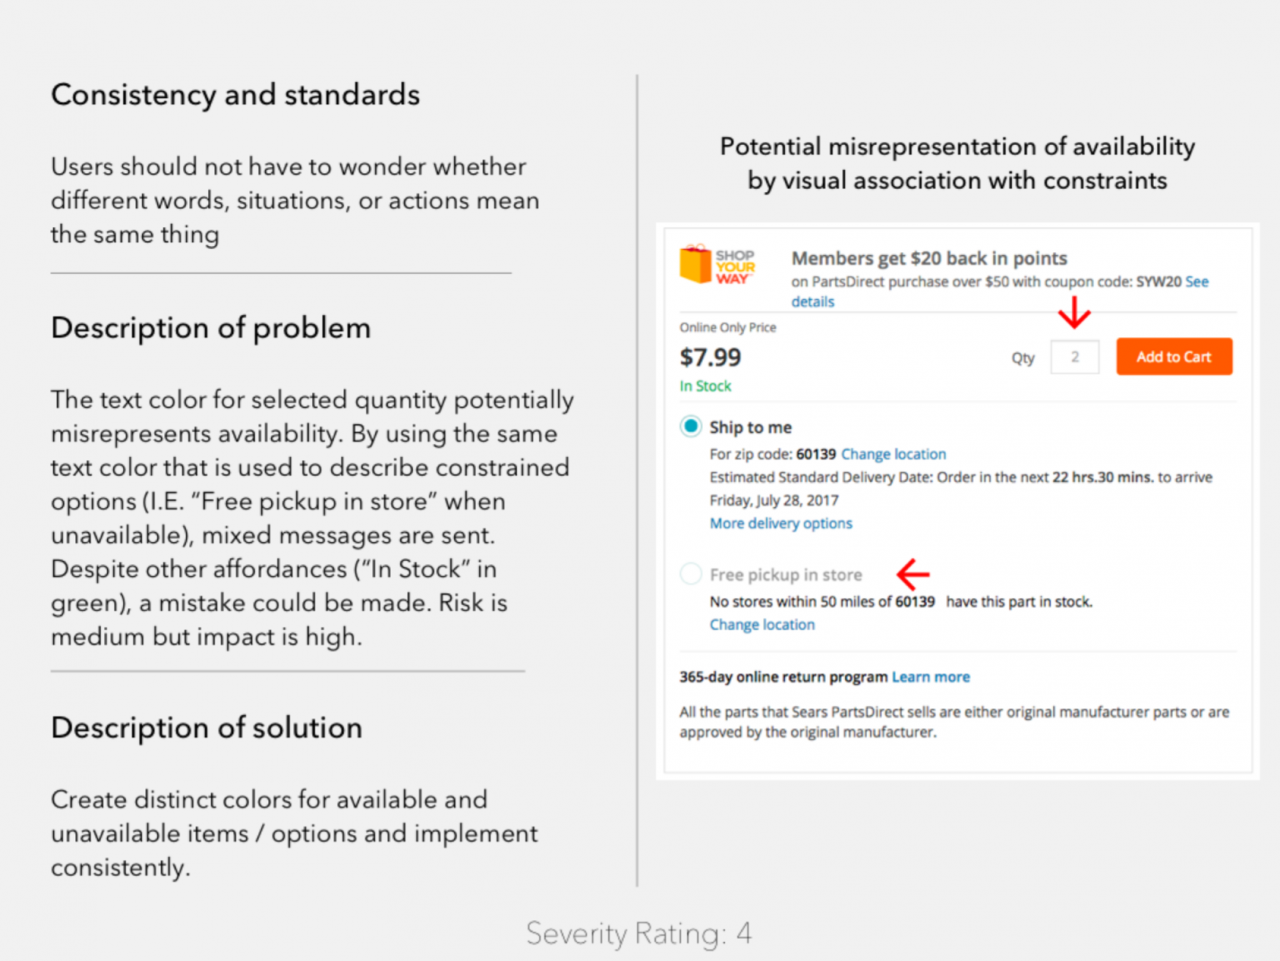Click the $7.99 price
1280x961 pixels.
click(711, 357)
